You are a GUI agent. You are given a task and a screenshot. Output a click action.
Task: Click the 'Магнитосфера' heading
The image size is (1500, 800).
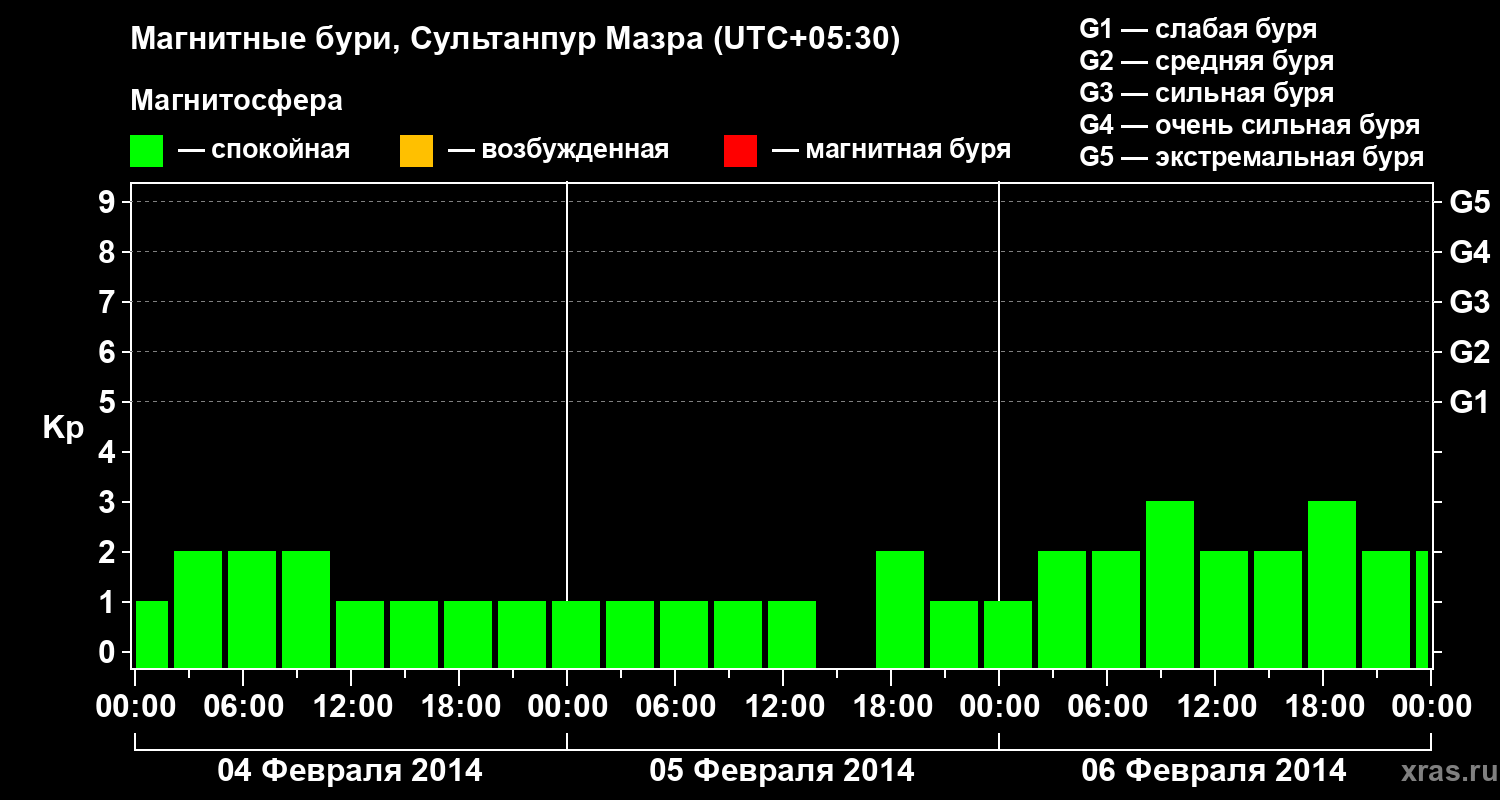[x=236, y=101]
